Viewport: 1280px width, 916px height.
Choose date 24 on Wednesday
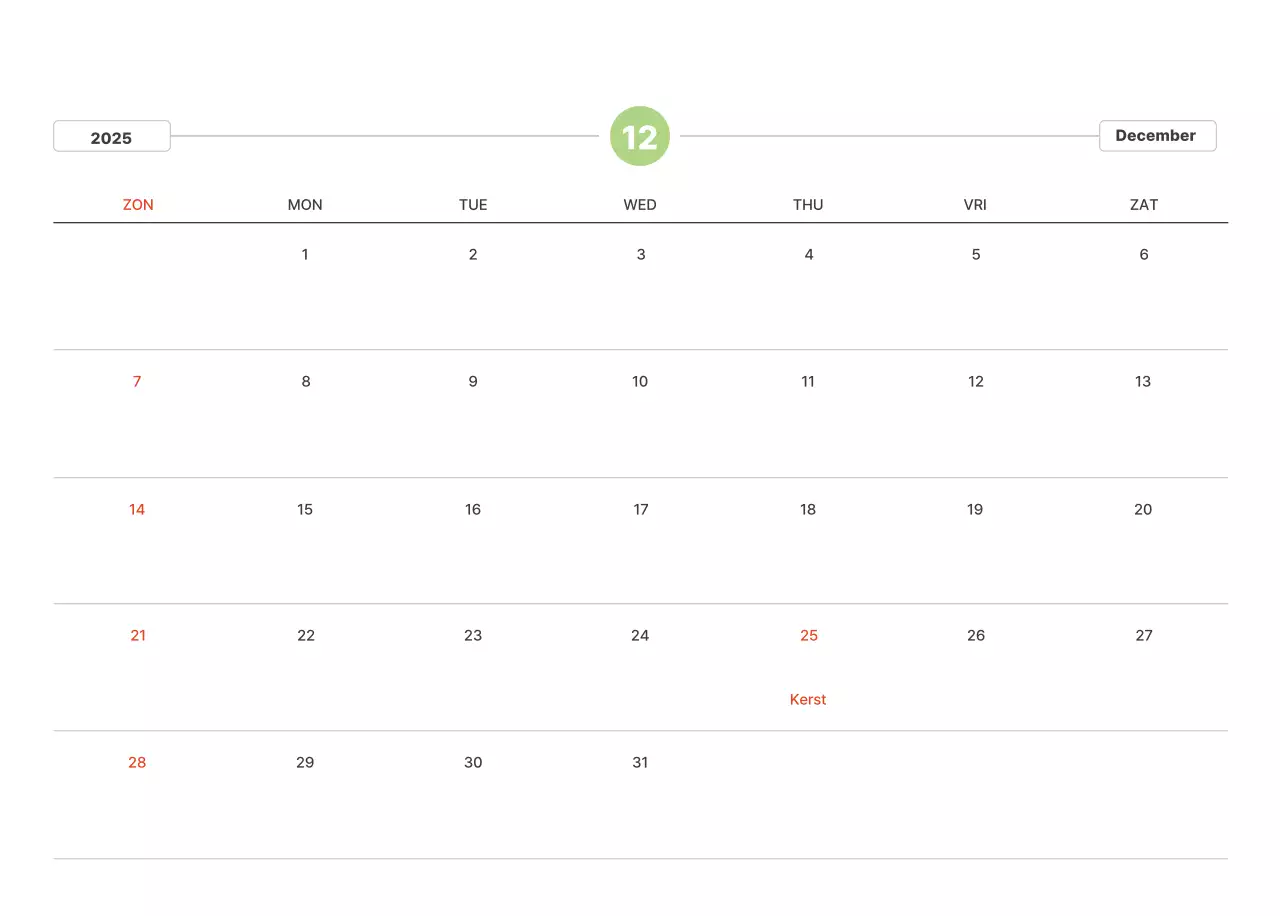[640, 636]
